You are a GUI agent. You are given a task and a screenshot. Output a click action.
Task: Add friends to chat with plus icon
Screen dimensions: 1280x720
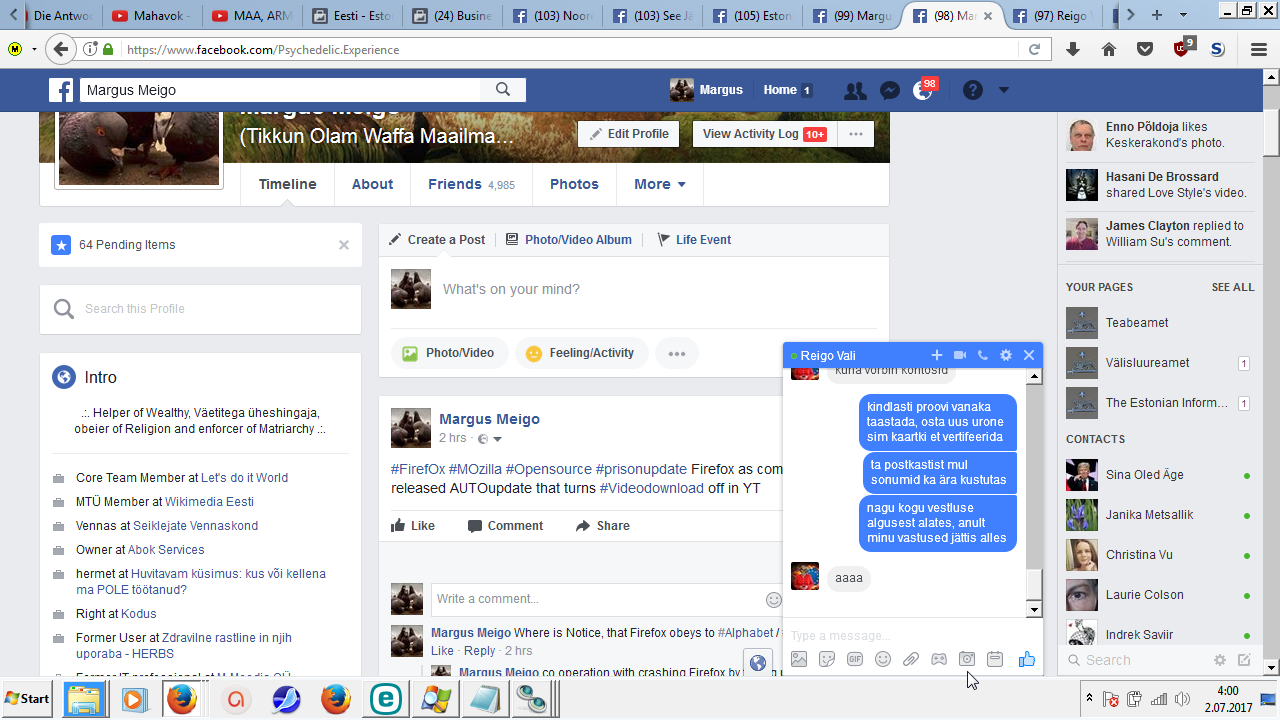tap(937, 355)
